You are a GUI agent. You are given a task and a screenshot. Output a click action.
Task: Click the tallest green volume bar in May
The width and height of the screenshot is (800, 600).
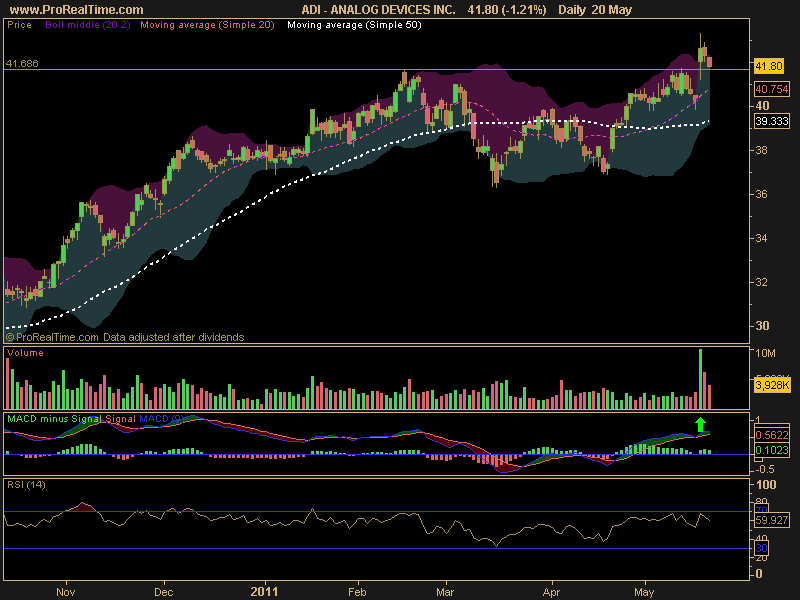click(x=701, y=379)
